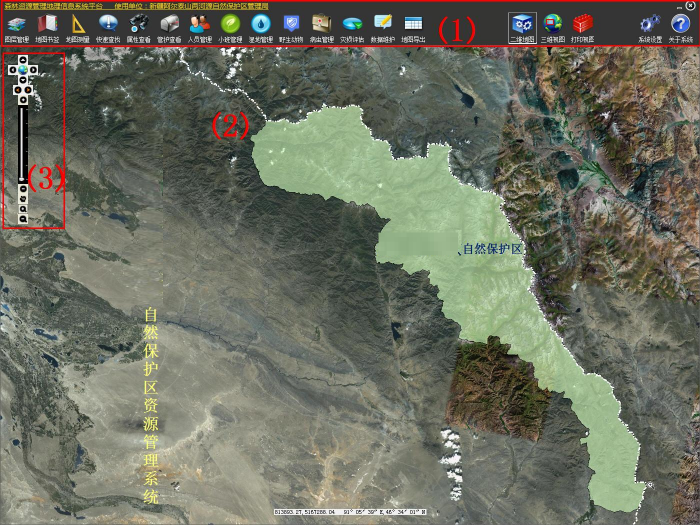Open 系统设置 system settings
This screenshot has height=525, width=700.
tap(650, 26)
